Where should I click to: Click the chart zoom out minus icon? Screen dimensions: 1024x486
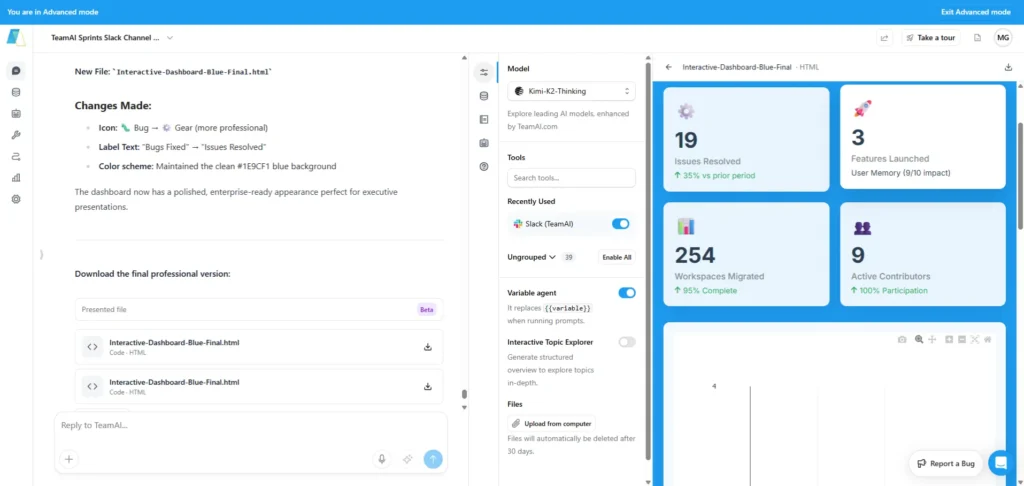(962, 339)
